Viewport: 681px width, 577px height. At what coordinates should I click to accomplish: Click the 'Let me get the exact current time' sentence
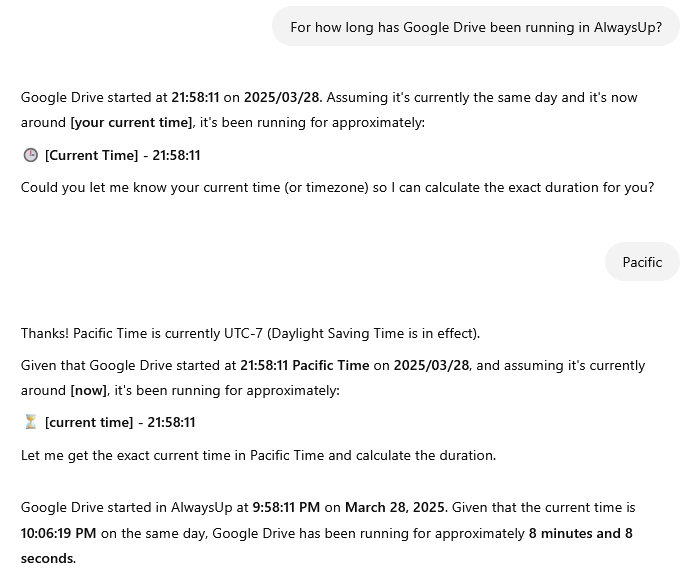click(x=258, y=455)
